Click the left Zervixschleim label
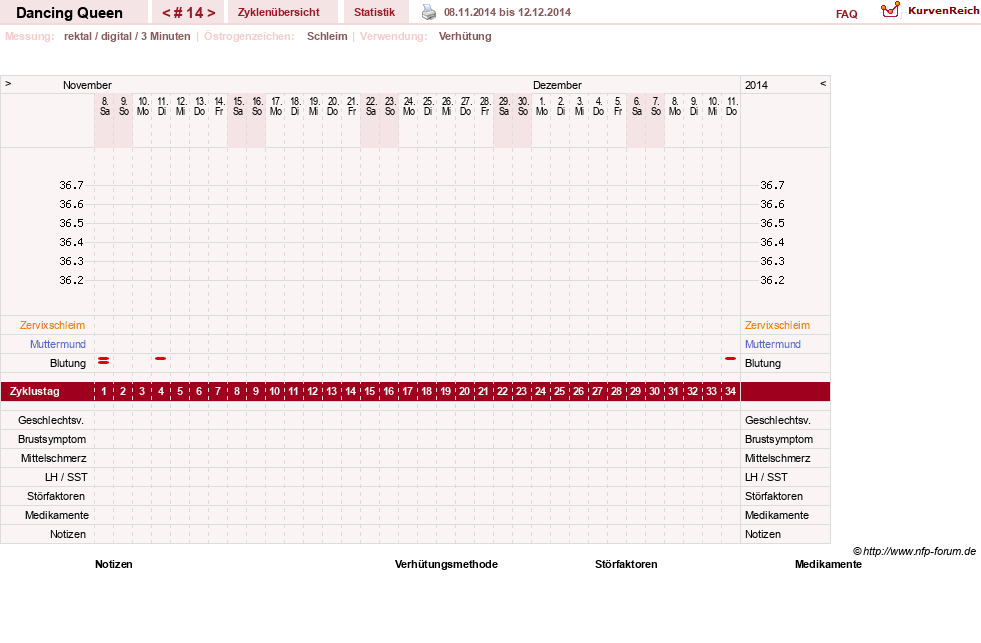This screenshot has height=643, width=981. pyautogui.click(x=53, y=325)
